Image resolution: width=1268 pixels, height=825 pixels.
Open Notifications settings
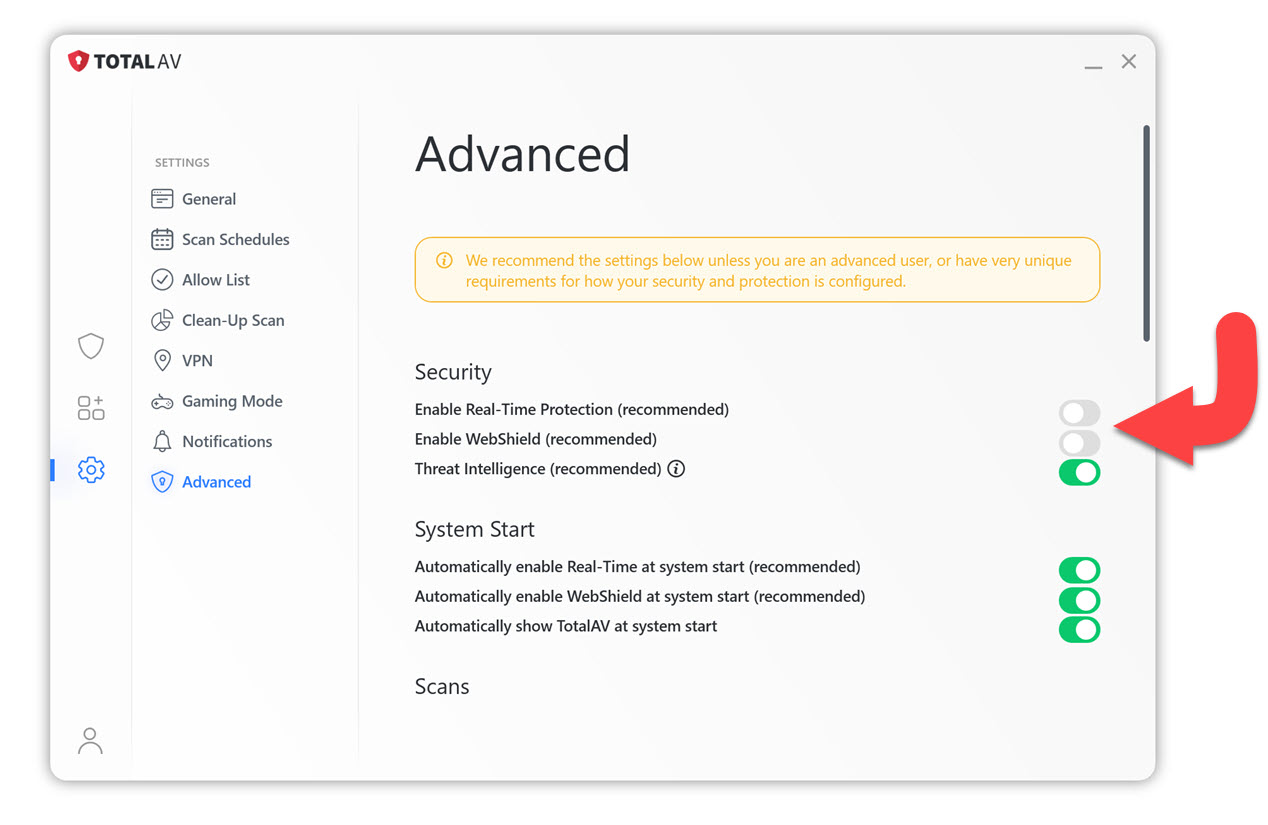point(226,442)
